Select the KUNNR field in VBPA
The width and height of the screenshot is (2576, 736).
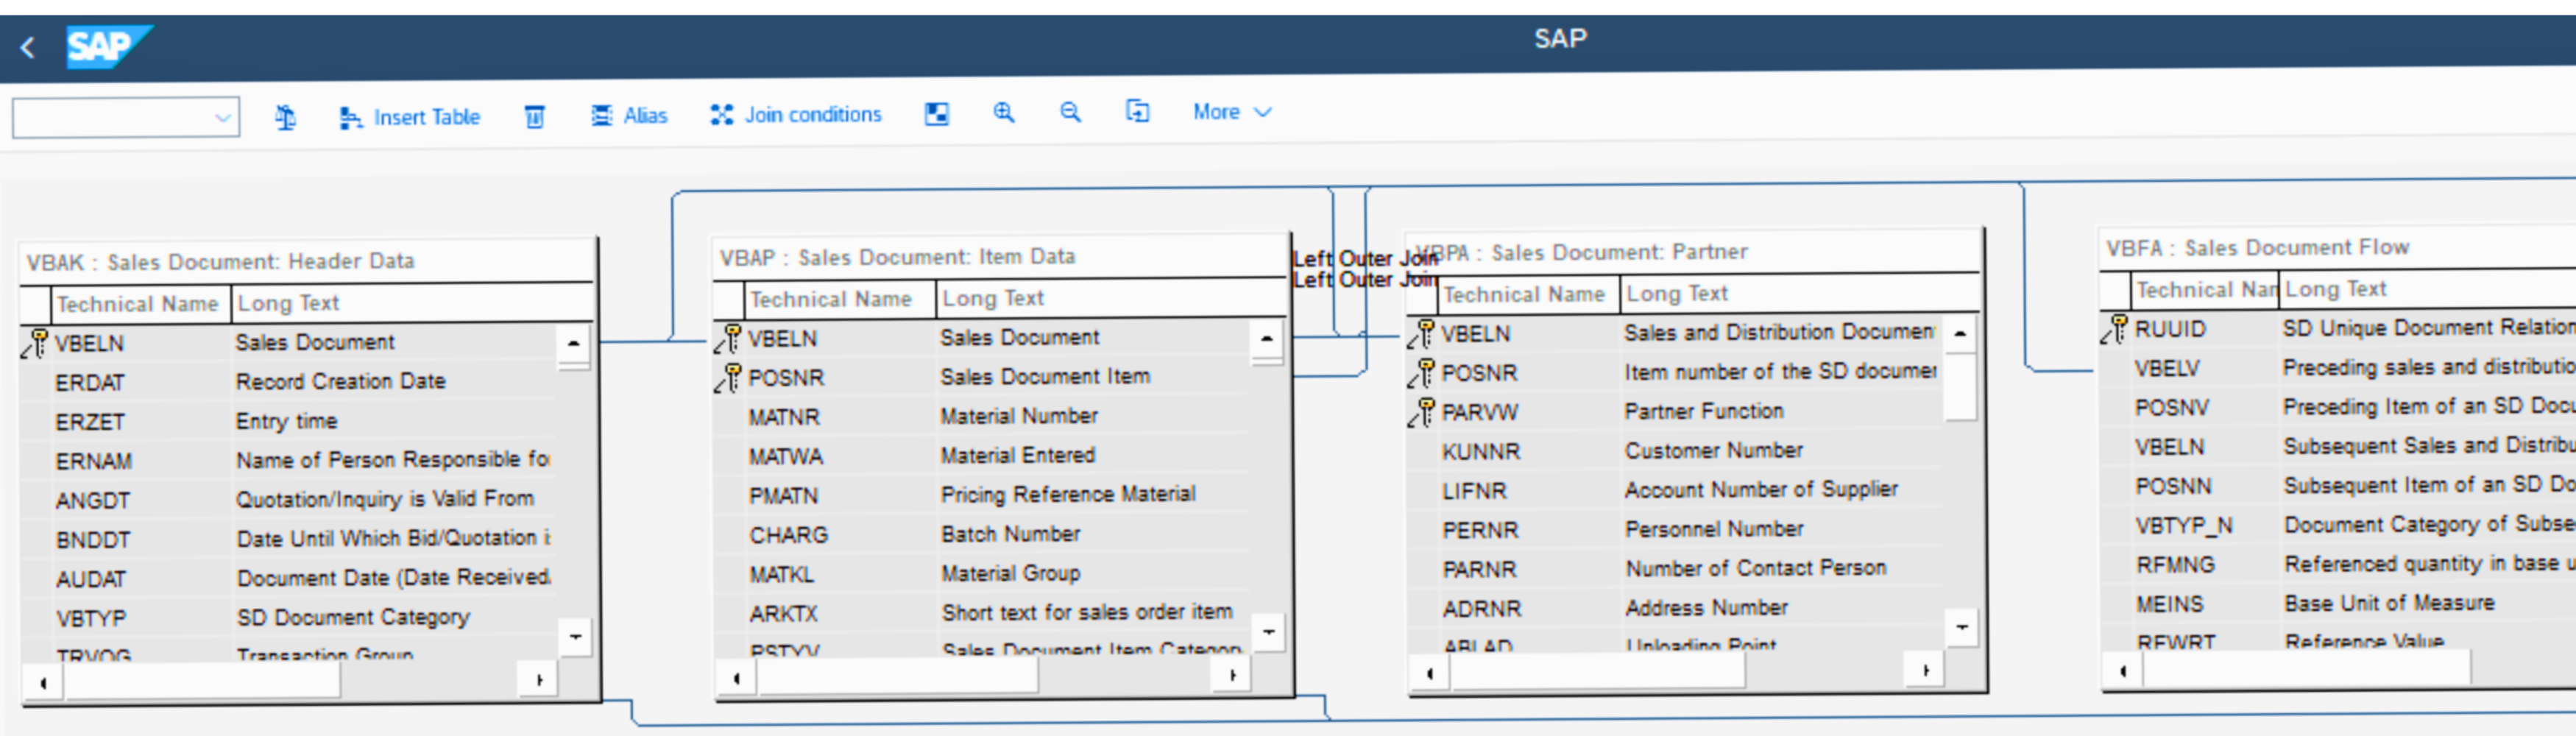[1480, 452]
